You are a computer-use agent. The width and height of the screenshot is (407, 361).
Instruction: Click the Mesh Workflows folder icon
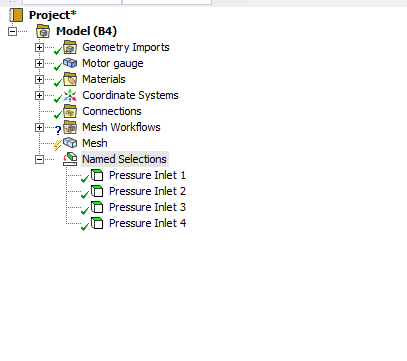point(70,127)
